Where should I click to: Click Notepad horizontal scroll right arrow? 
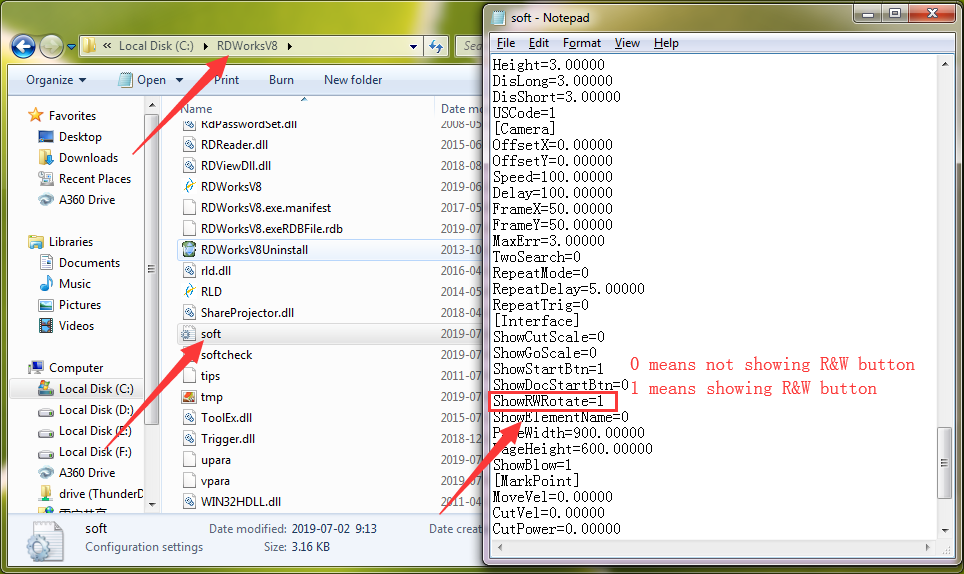(928, 546)
